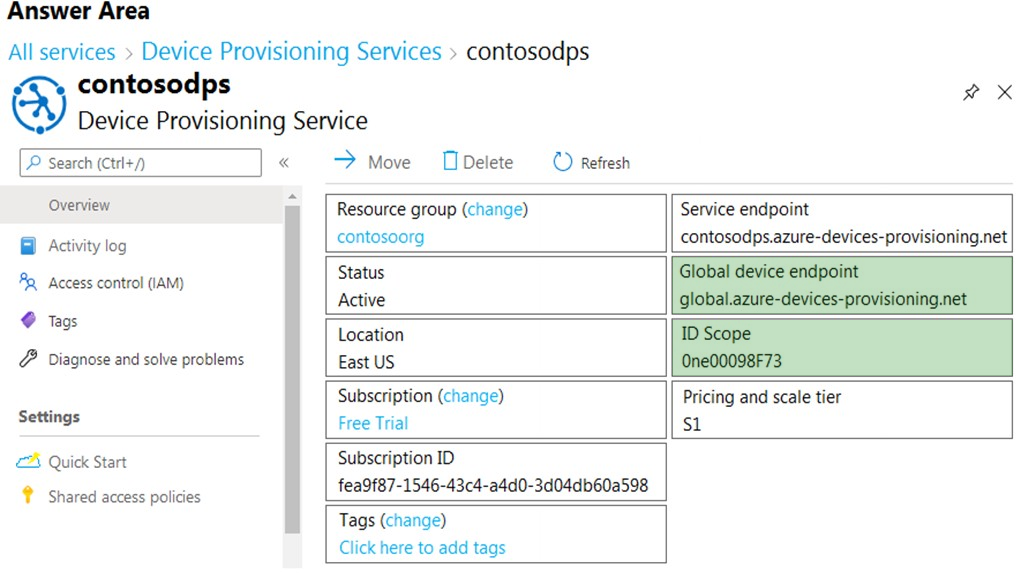Click the Status value Active

click(361, 300)
